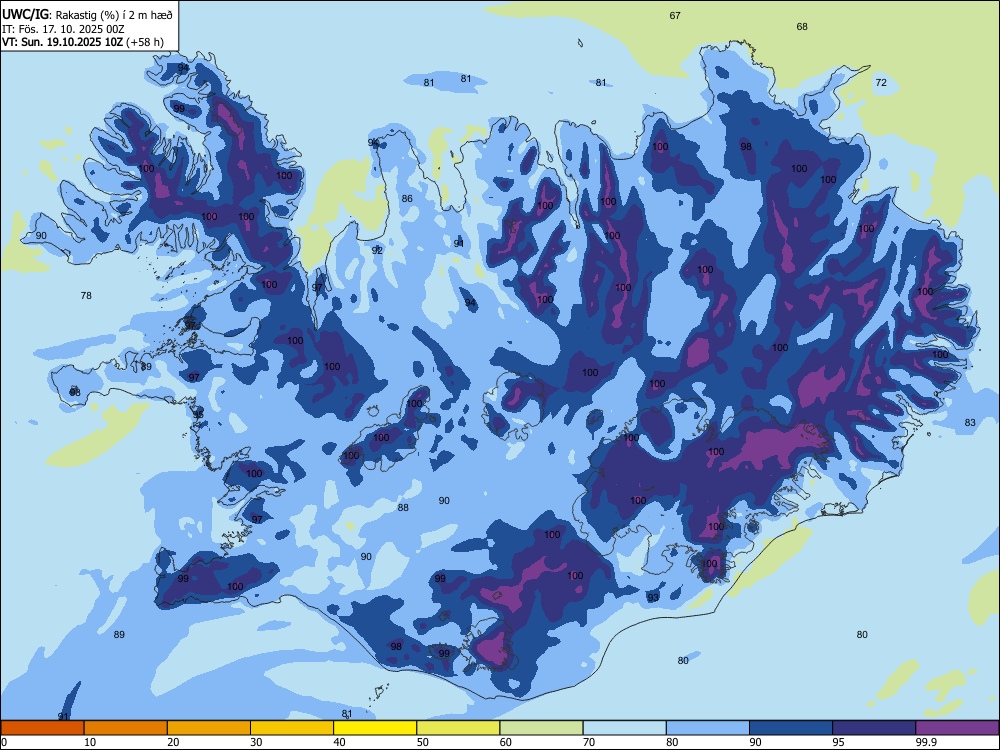Click the 'VT: Sun. 19.10.2025 10Z' valid time
Screen dimensions: 1000x750
63,42
